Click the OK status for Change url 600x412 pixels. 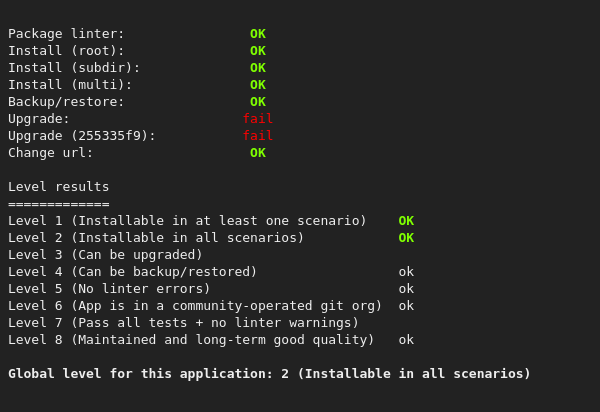click(257, 153)
